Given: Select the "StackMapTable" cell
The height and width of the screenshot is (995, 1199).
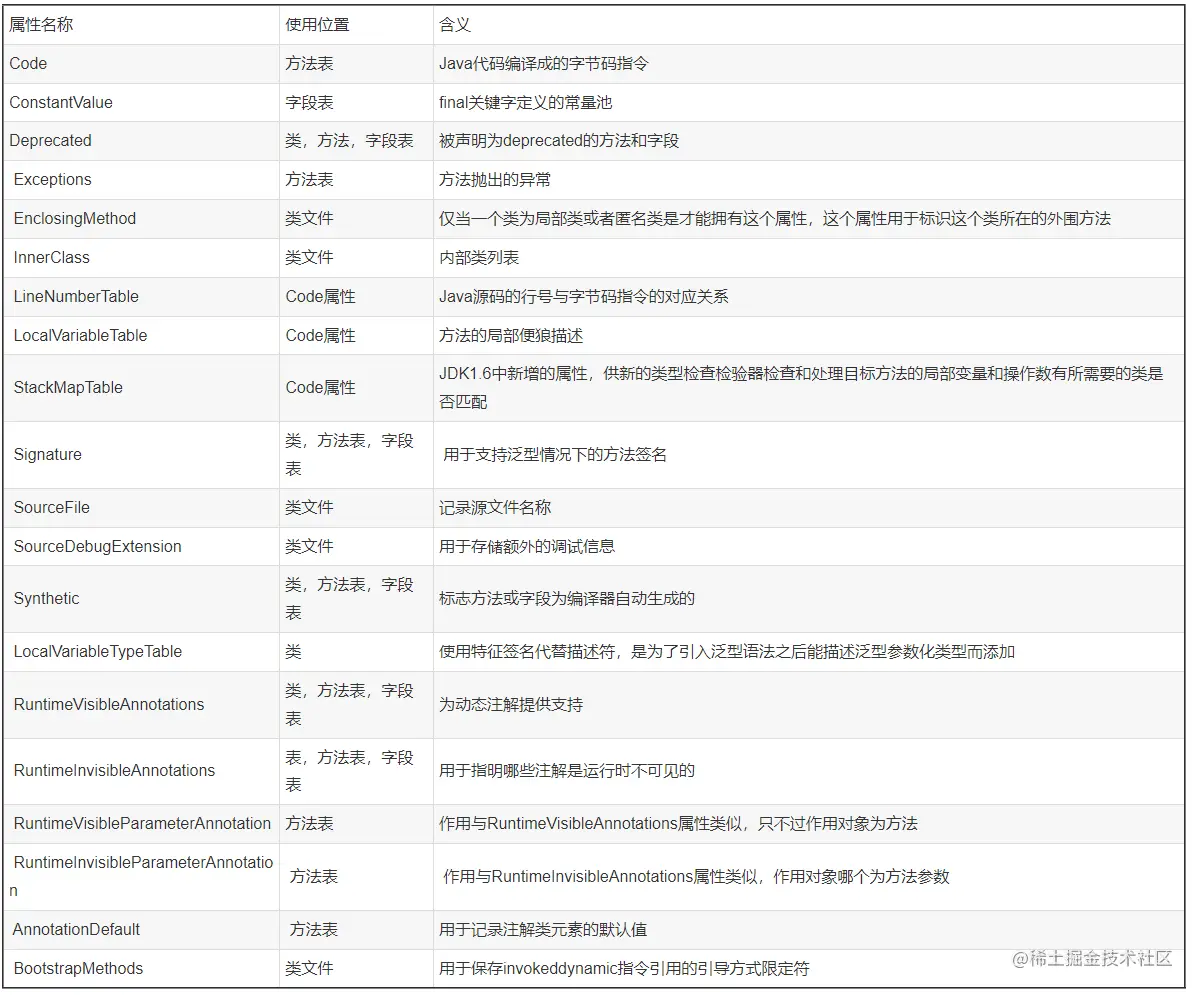Looking at the screenshot, I should [x=141, y=388].
